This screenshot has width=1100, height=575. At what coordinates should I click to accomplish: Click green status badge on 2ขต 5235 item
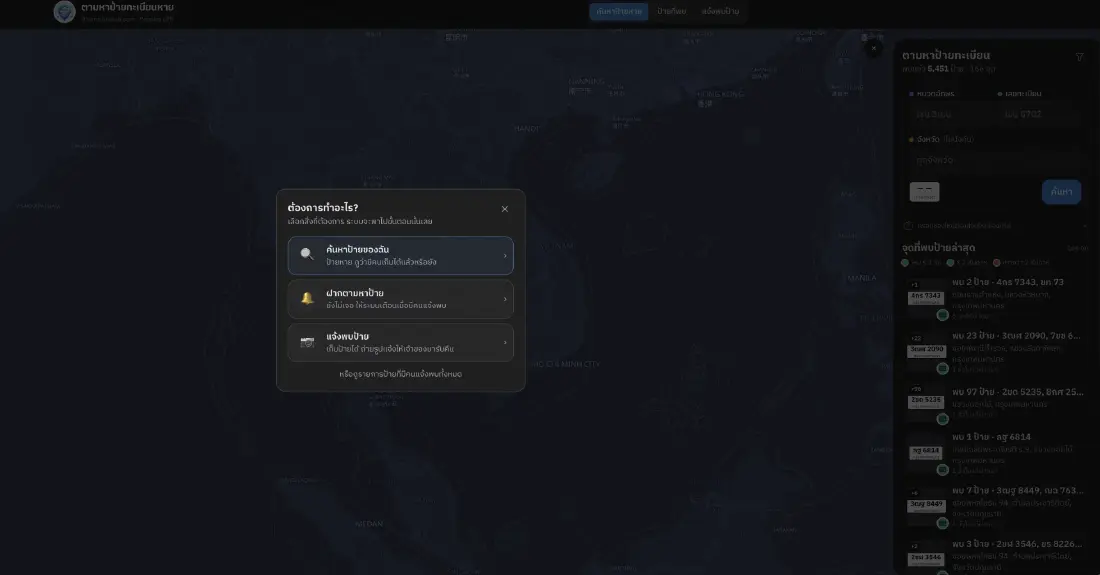pos(943,419)
